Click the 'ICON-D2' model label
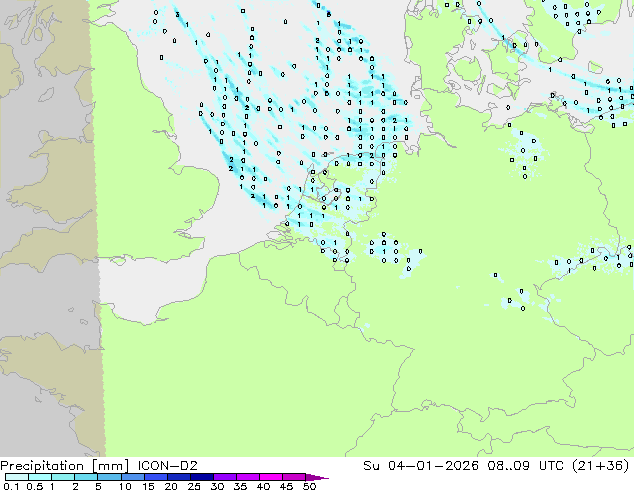Screen dimensions: 634x490 point(167,466)
